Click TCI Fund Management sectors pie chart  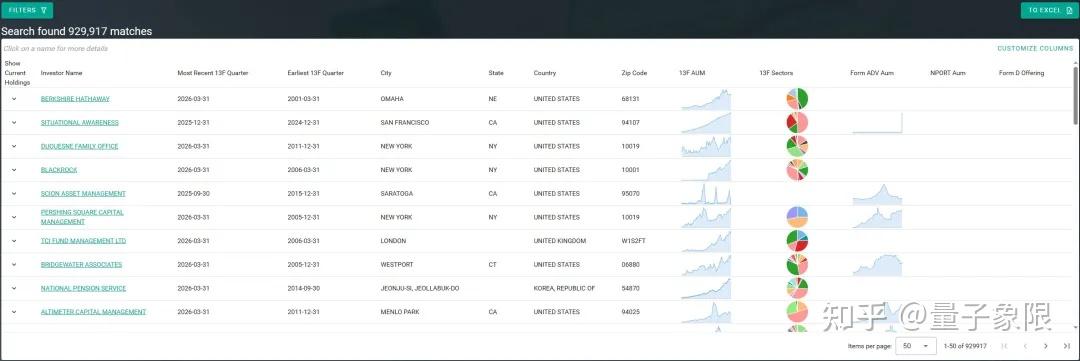point(797,241)
